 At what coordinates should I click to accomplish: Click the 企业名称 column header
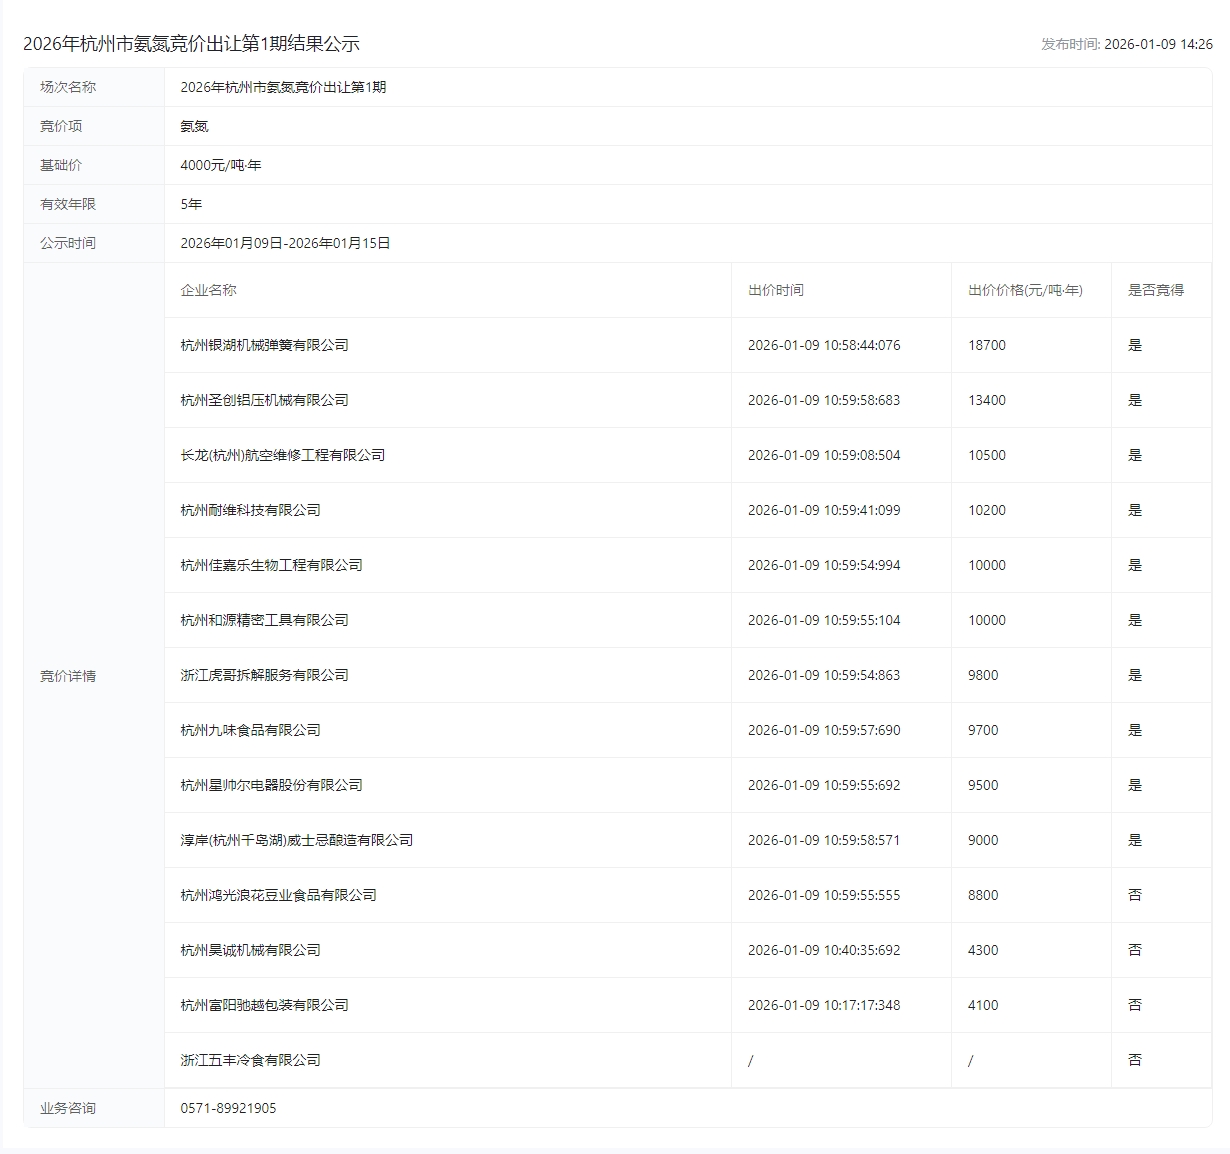208,290
